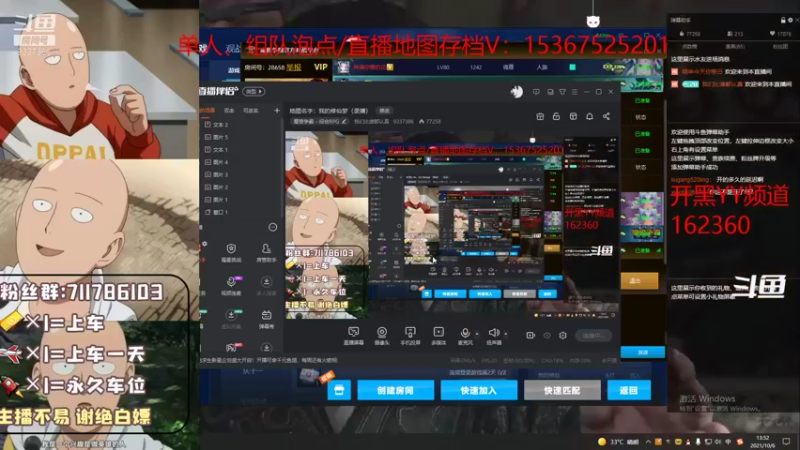Add a camera source from bottom toolbar
Image resolution: width=800 pixels, height=450 pixels.
click(382, 336)
